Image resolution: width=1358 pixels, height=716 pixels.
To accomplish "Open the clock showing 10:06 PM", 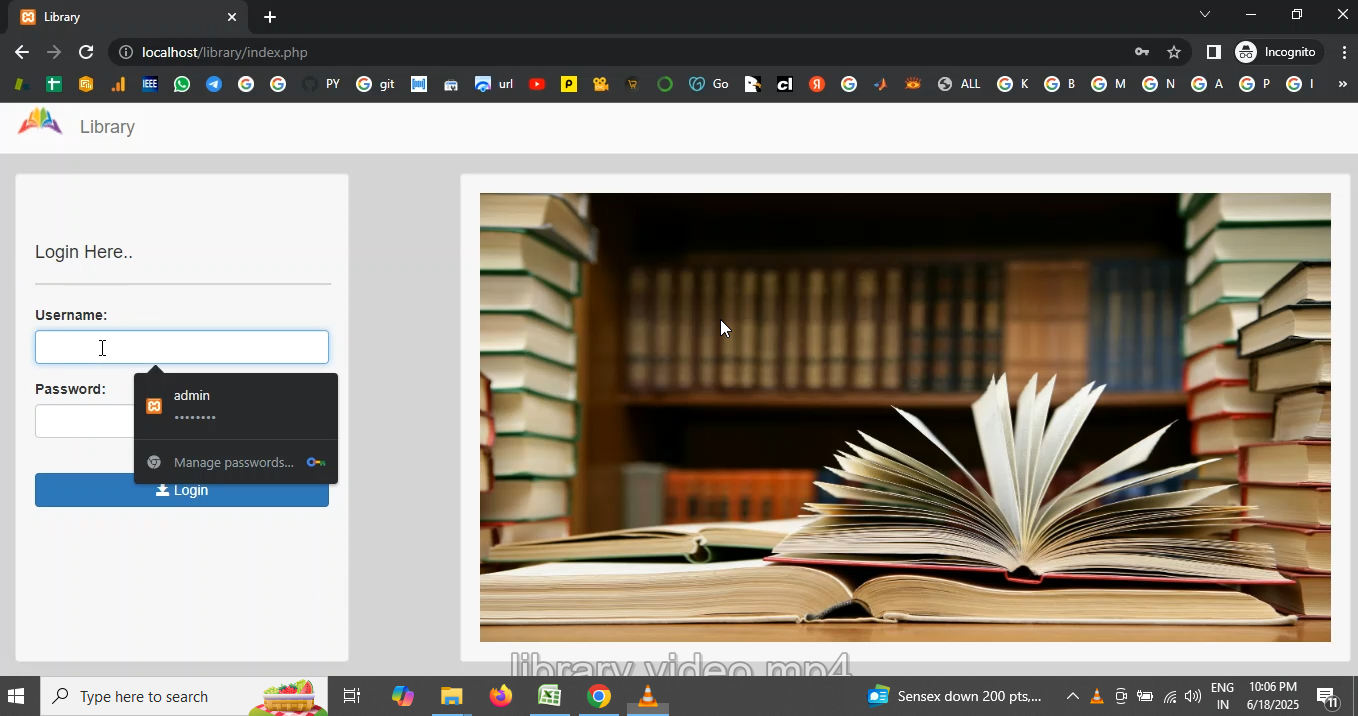I will tap(1272, 696).
